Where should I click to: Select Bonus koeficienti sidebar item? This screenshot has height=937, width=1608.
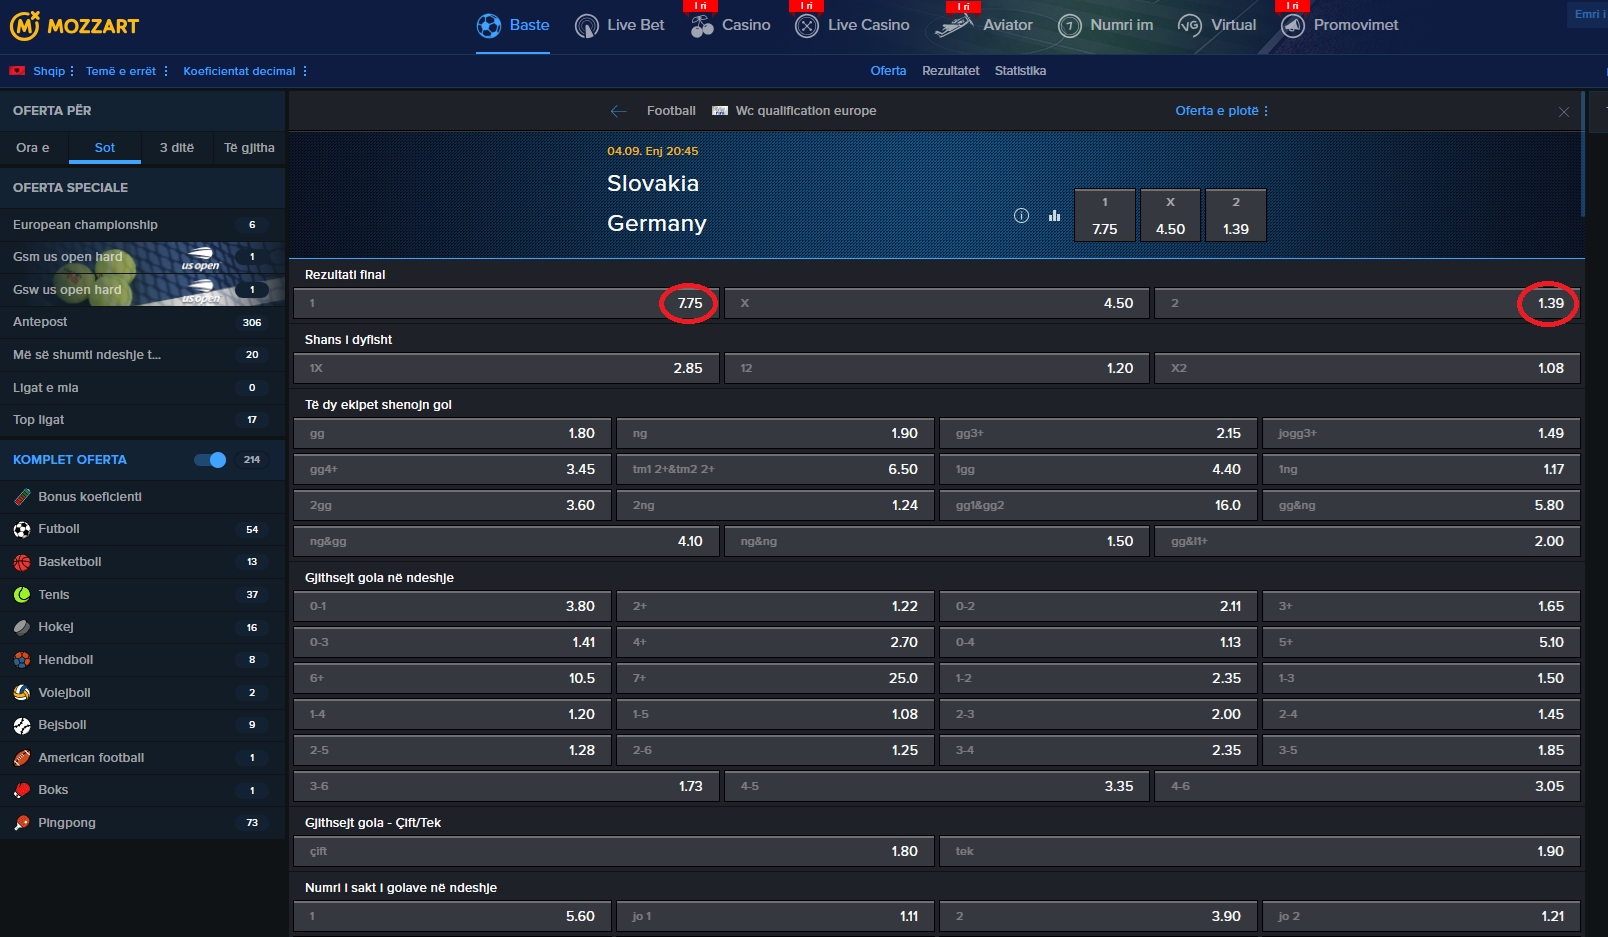coord(142,497)
